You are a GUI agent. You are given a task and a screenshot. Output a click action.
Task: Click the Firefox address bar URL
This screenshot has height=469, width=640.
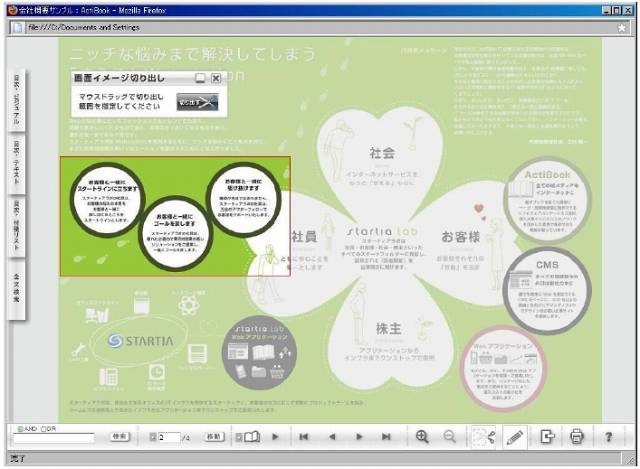pos(84,27)
